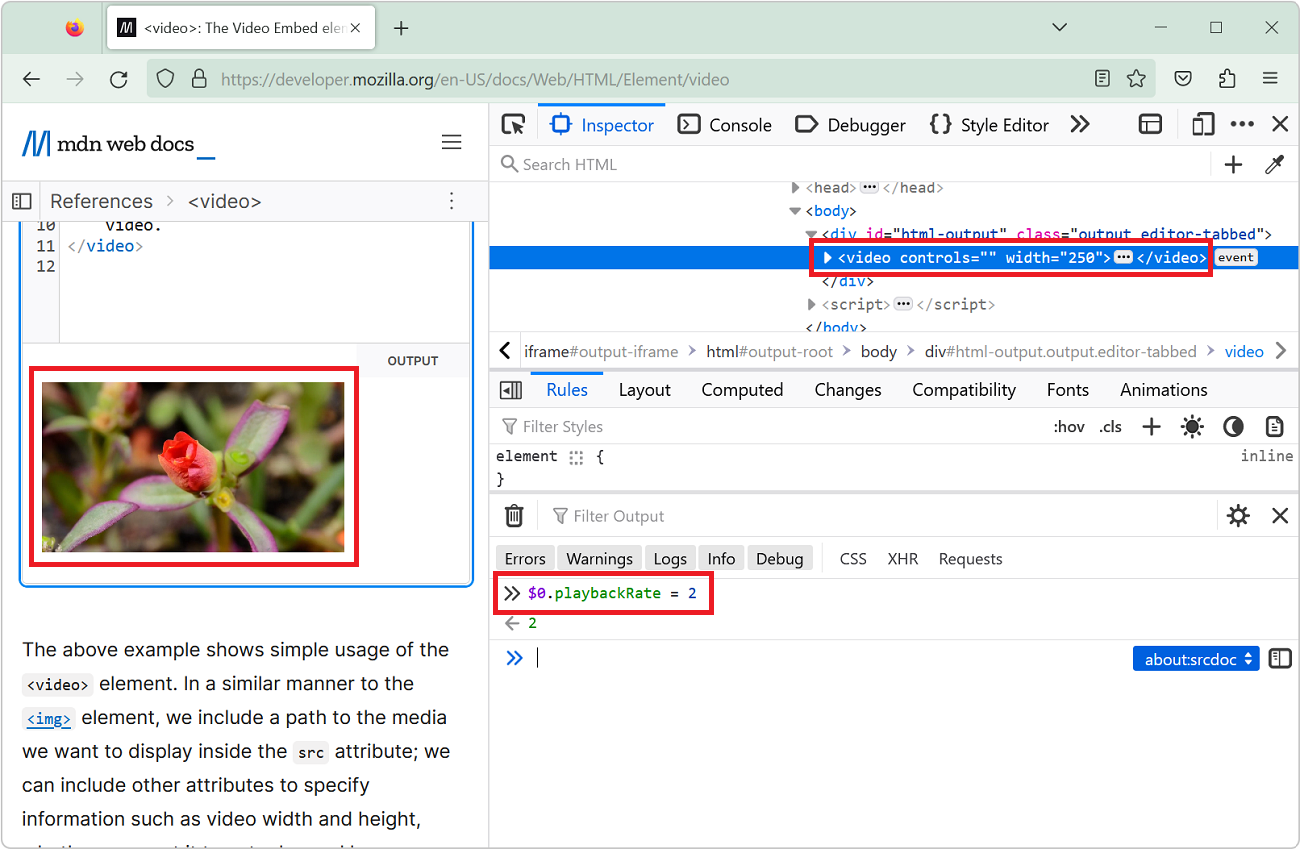Screen dimensions: 1300x849
Task: Clear the console output with the trash icon
Action: pos(514,515)
